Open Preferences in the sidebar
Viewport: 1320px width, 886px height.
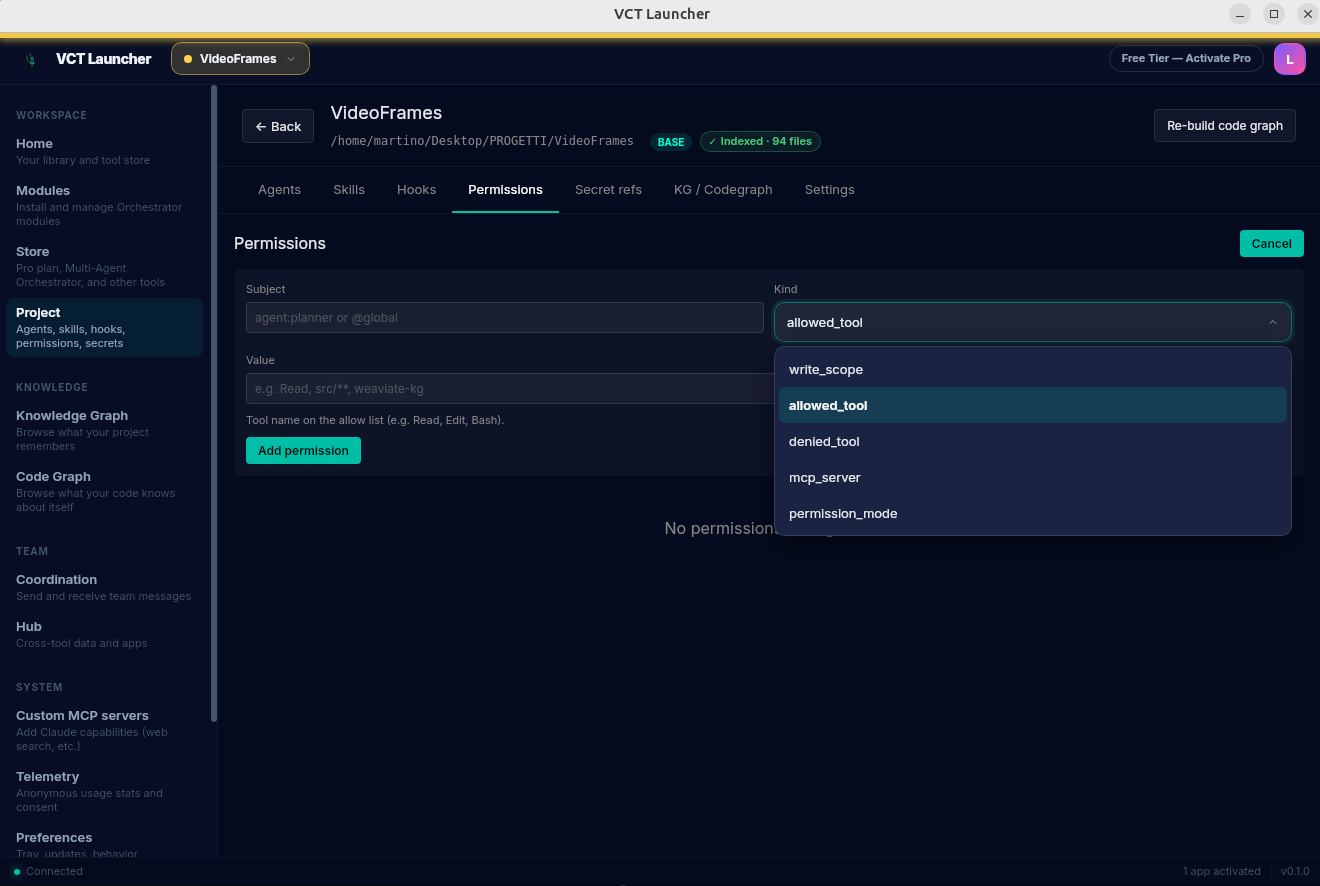[104, 844]
